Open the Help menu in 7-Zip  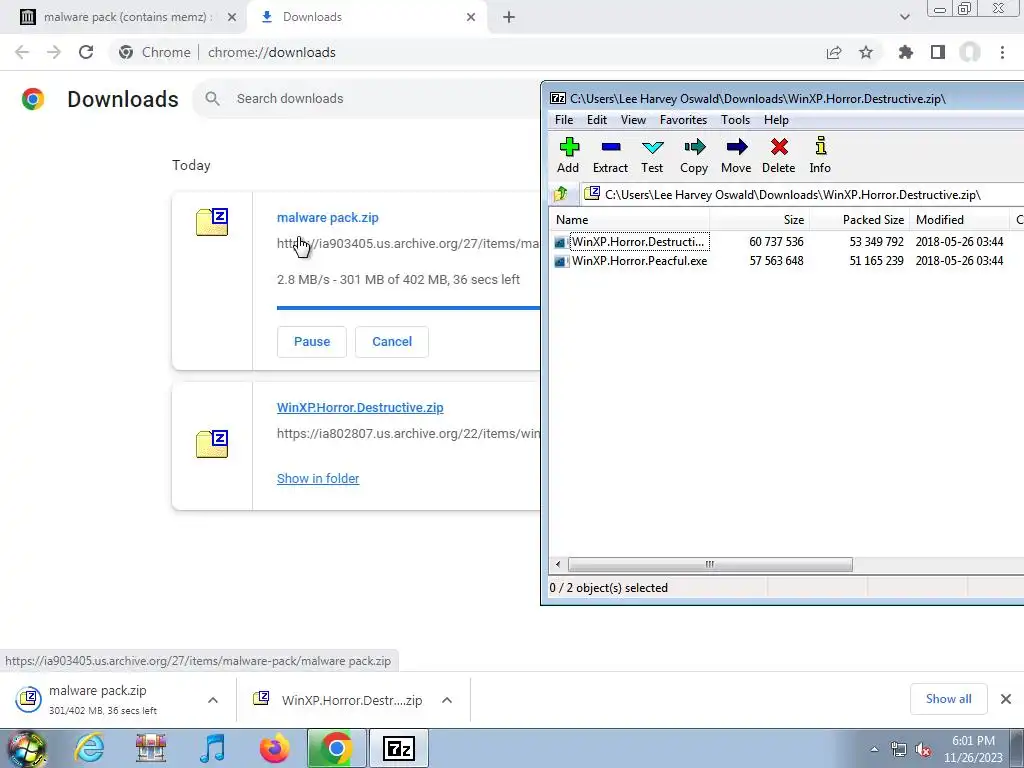776,120
